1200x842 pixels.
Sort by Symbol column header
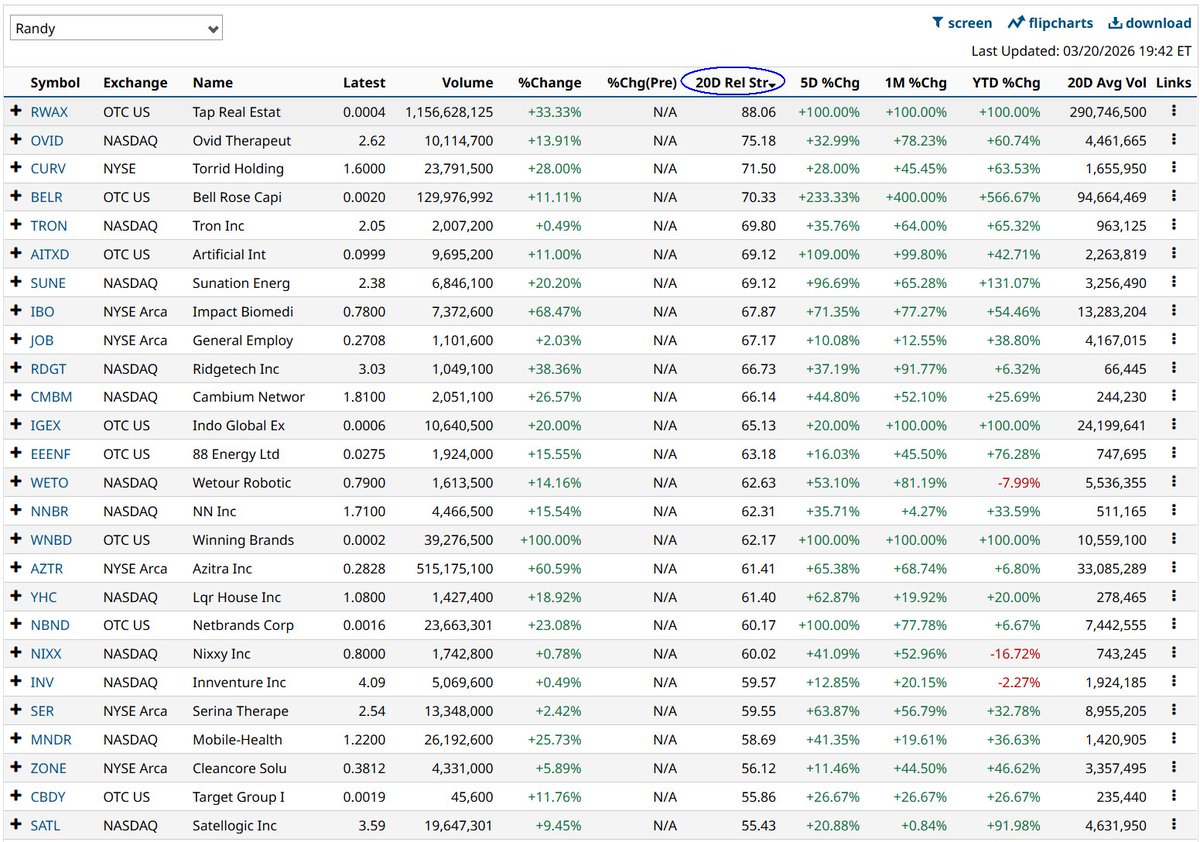[55, 83]
